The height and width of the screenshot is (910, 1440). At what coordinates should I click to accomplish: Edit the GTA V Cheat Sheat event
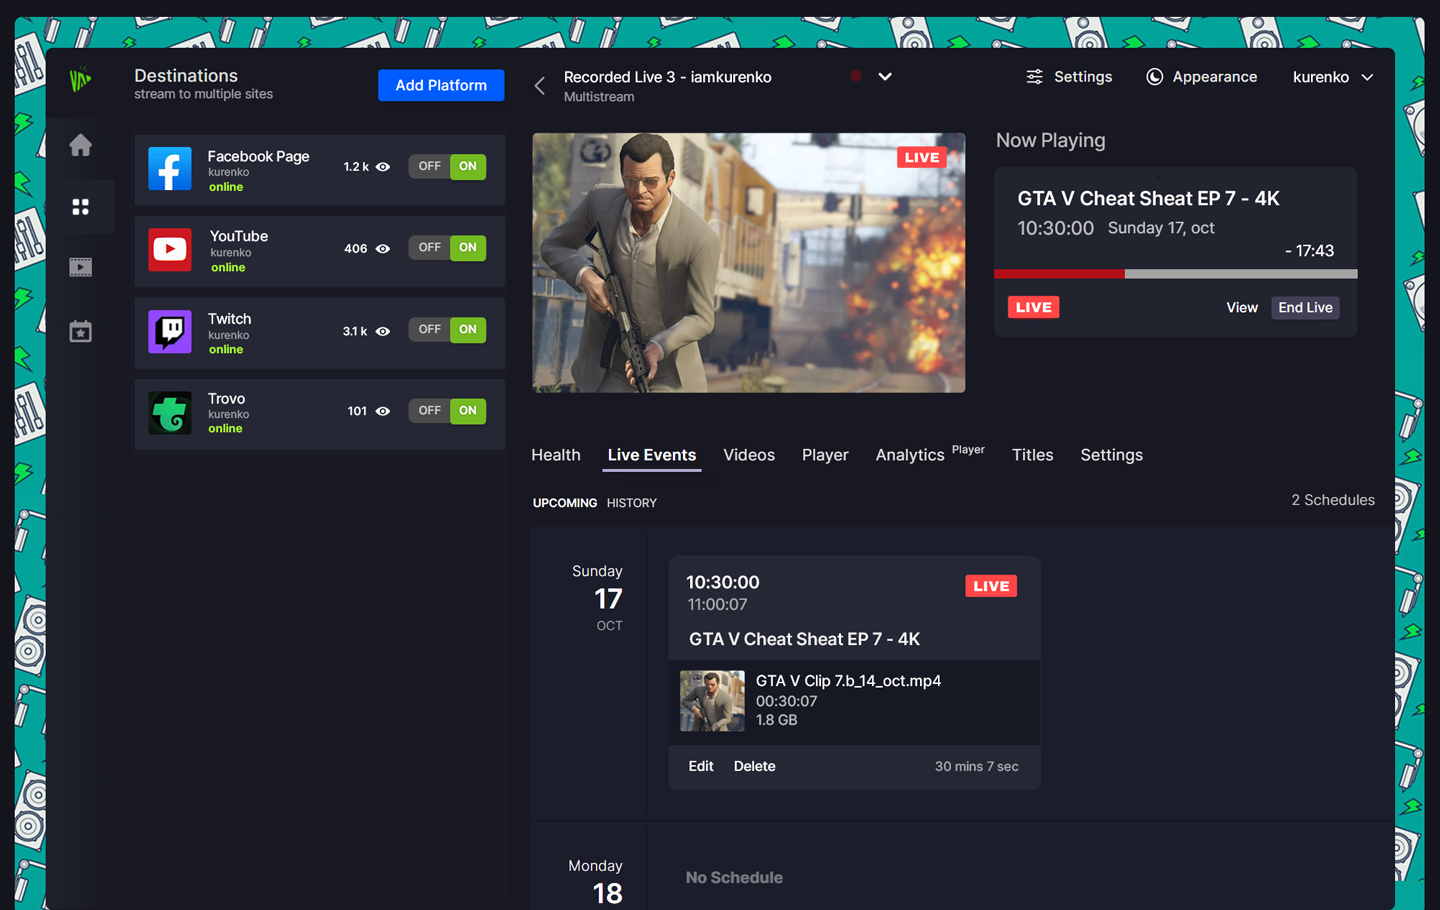click(701, 766)
